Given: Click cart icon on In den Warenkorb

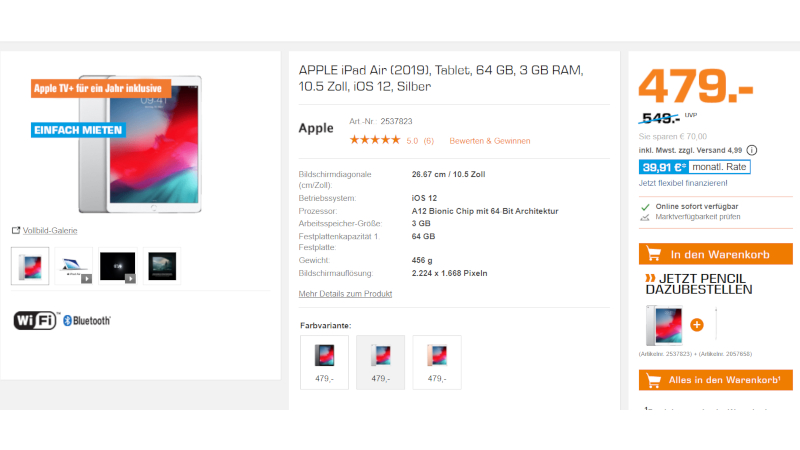Looking at the screenshot, I should point(654,254).
